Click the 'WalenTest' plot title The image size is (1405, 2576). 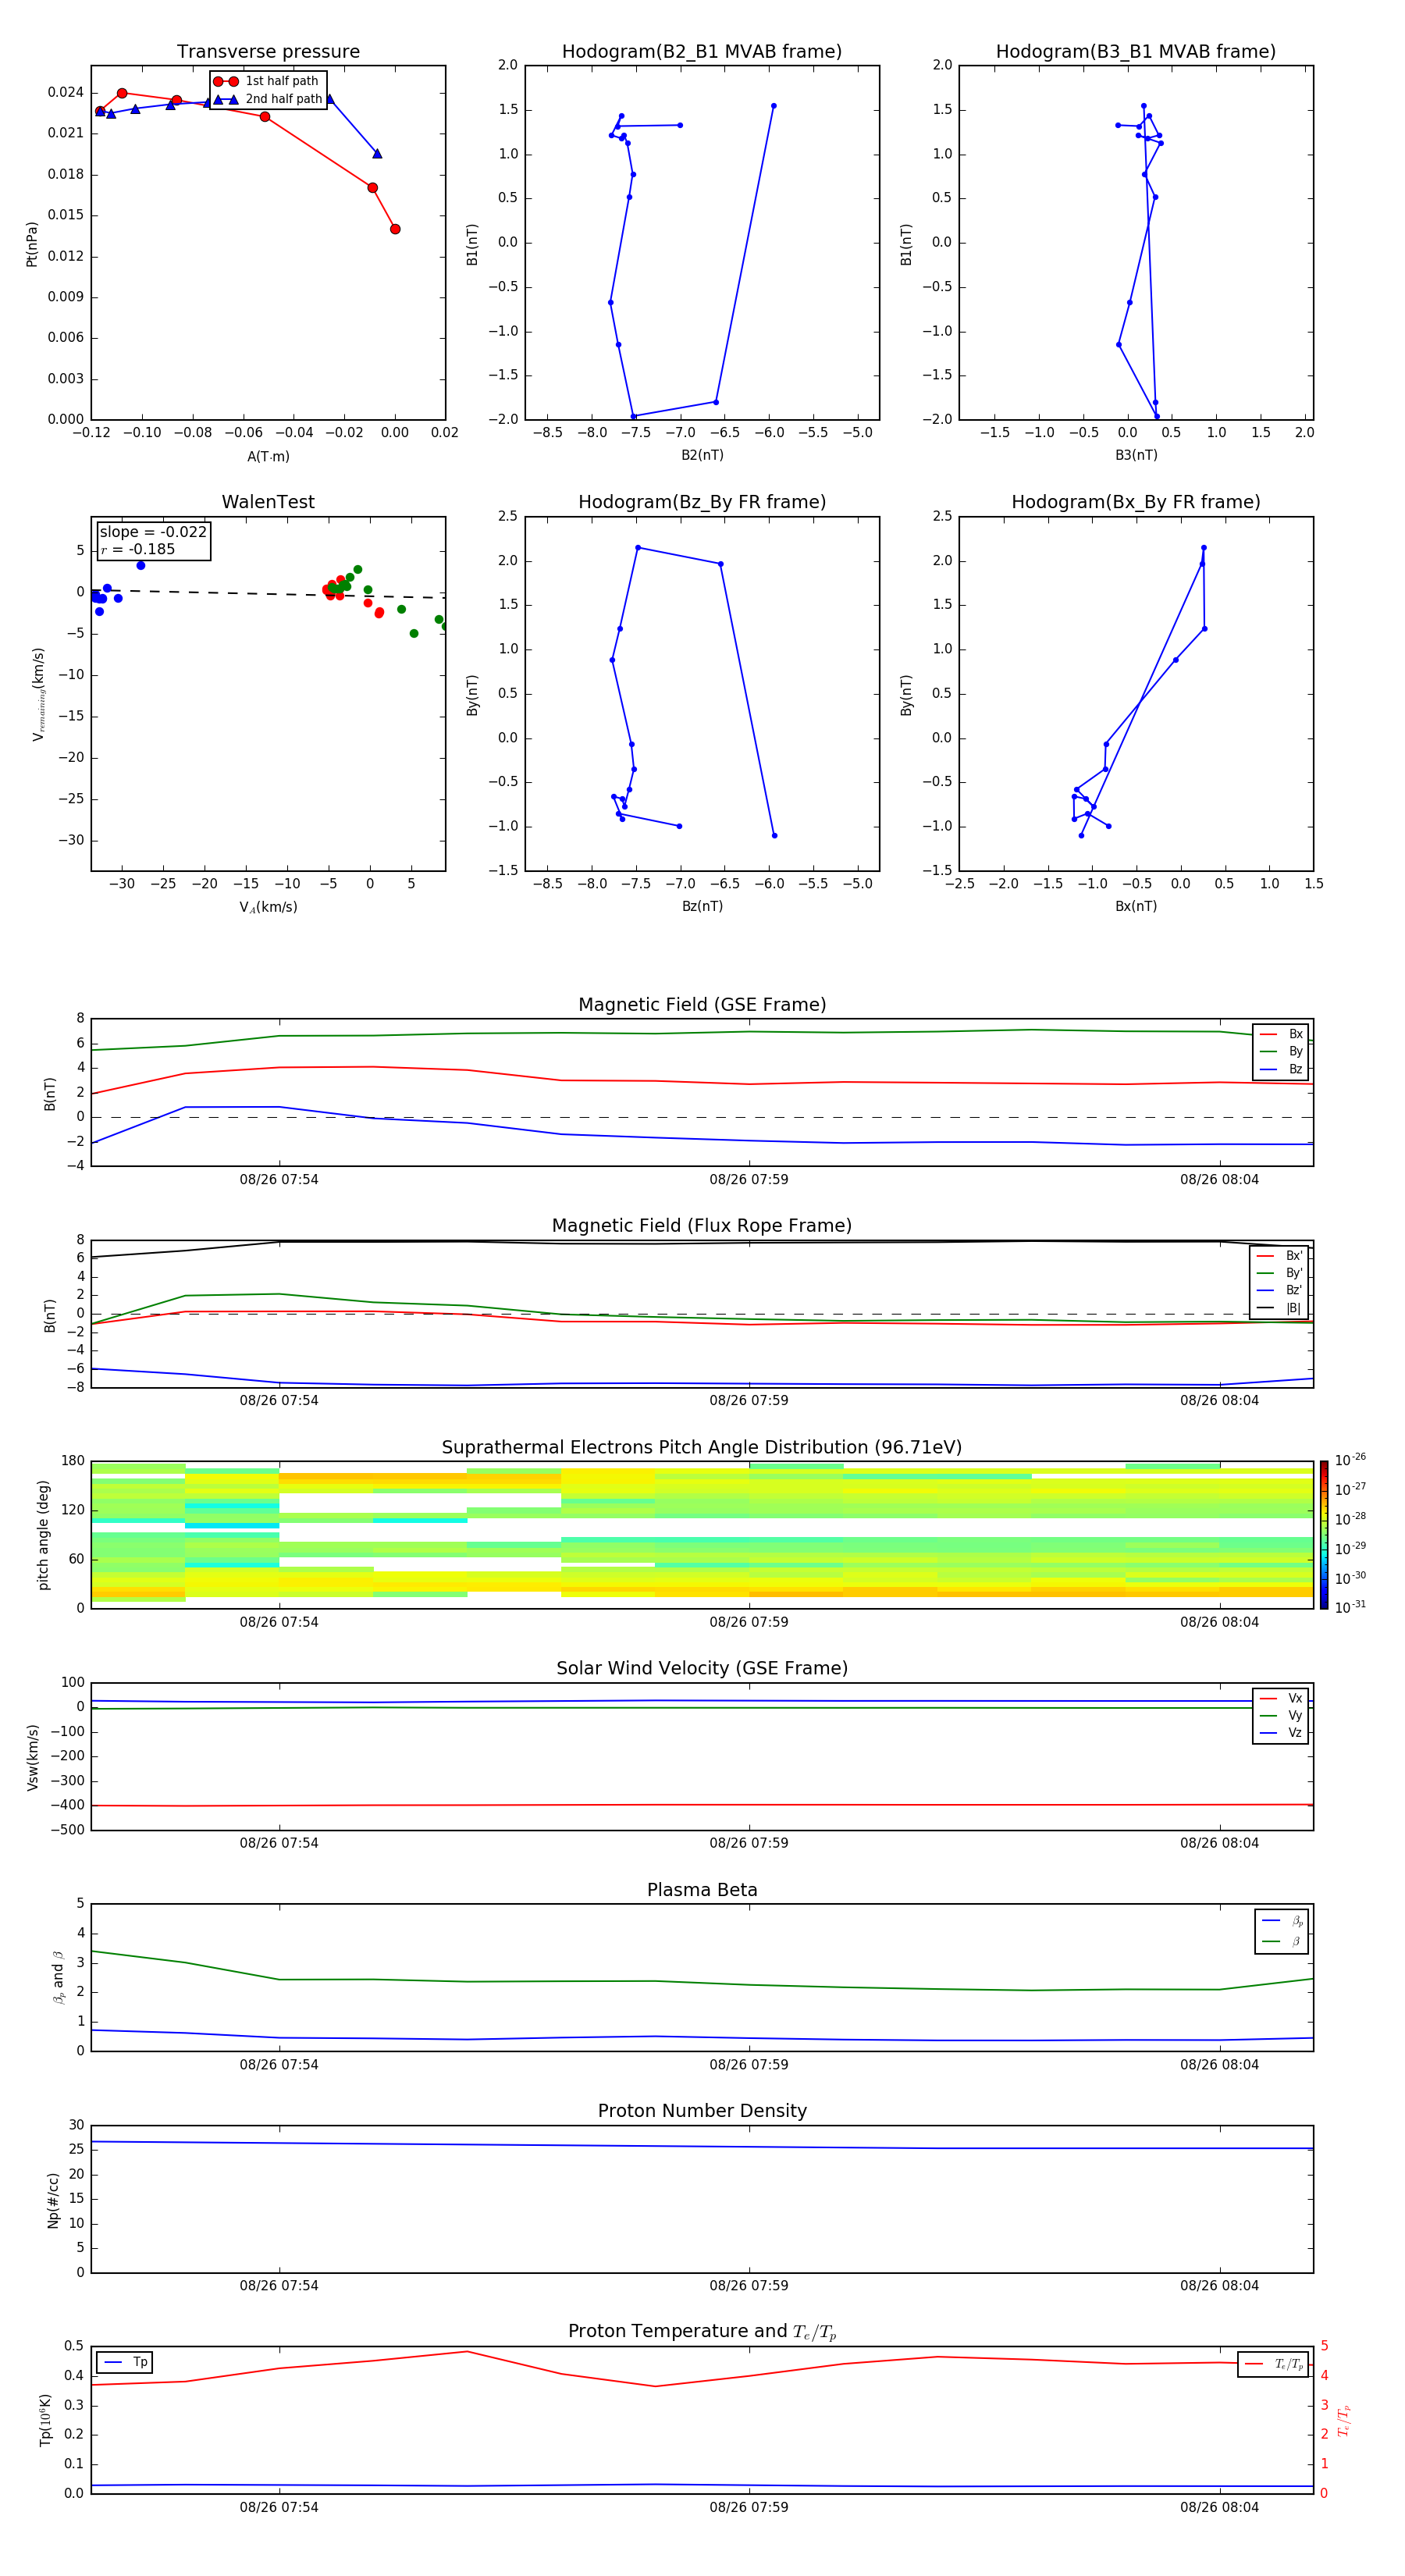[x=268, y=502]
